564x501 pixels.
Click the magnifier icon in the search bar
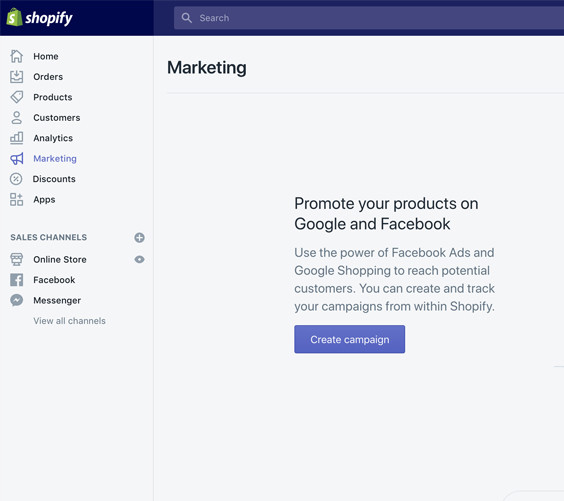pyautogui.click(x=186, y=18)
